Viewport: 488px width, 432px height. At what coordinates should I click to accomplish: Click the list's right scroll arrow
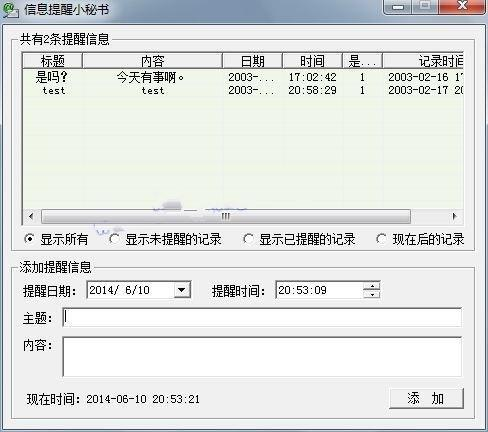[x=455, y=216]
